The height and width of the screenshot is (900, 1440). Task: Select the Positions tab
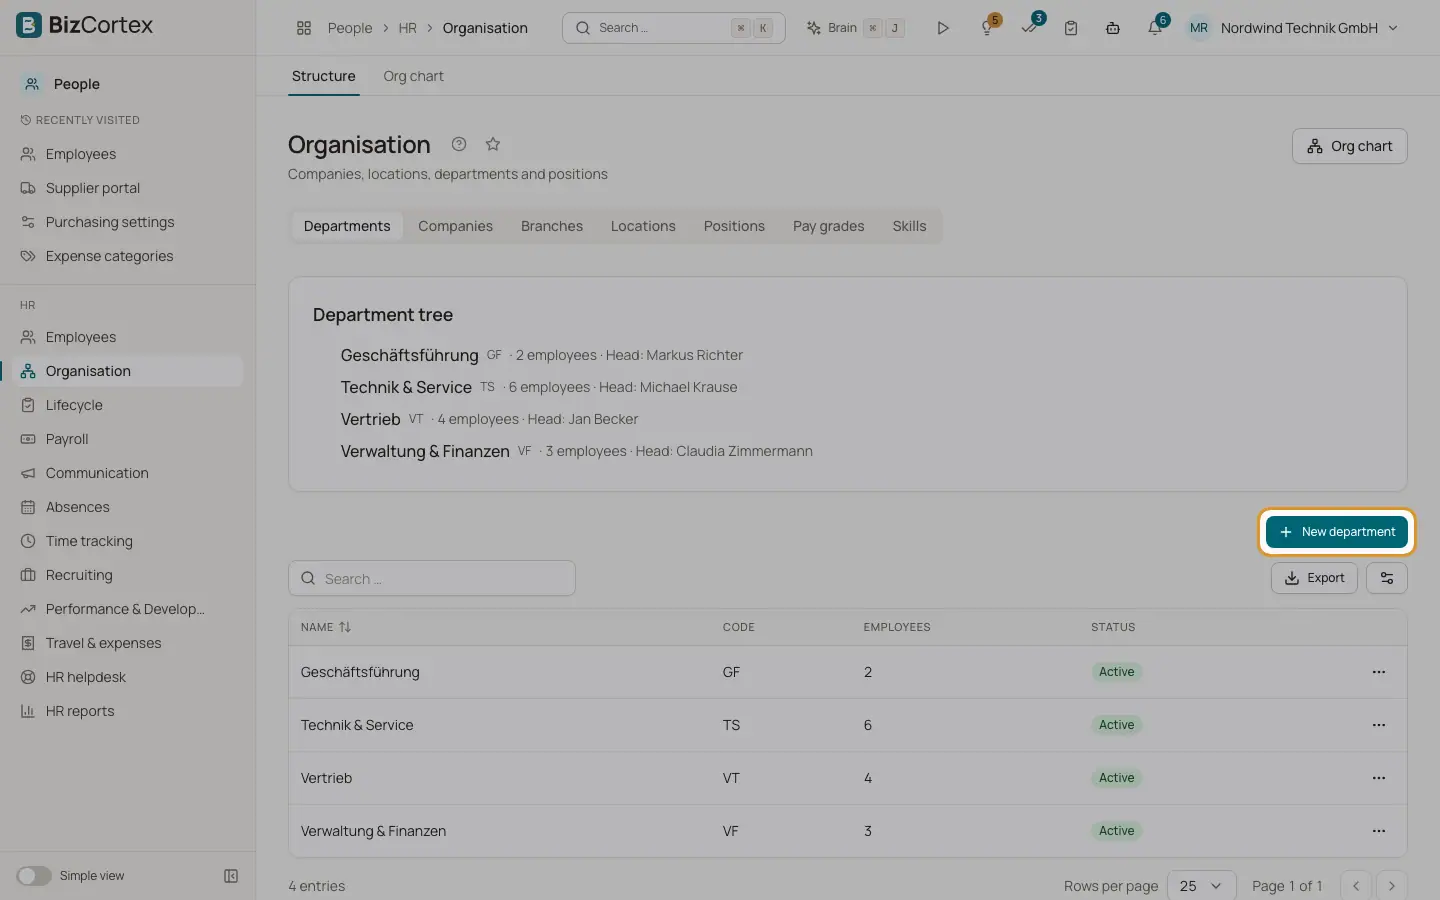coord(734,226)
